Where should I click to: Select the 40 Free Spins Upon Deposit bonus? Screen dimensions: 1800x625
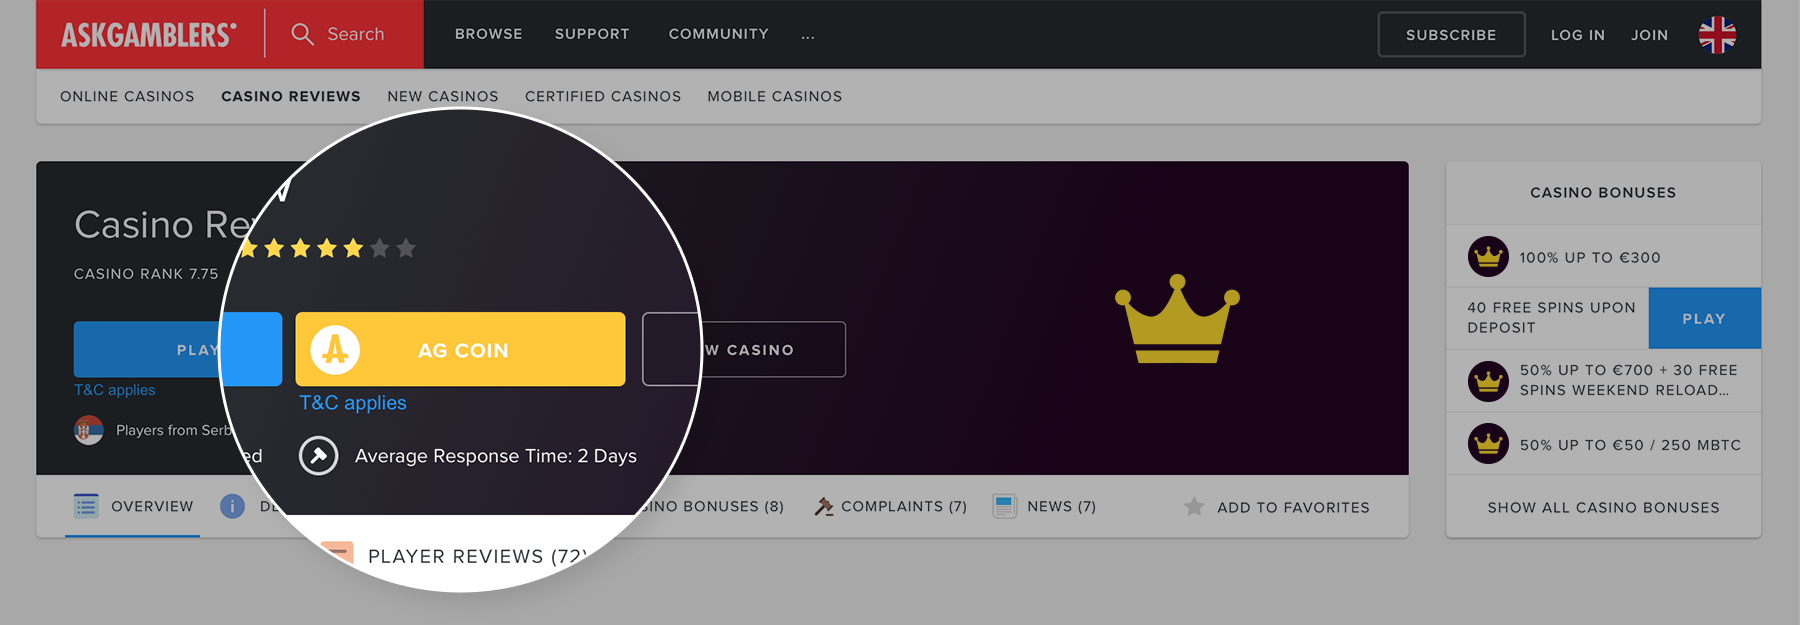coord(1548,318)
